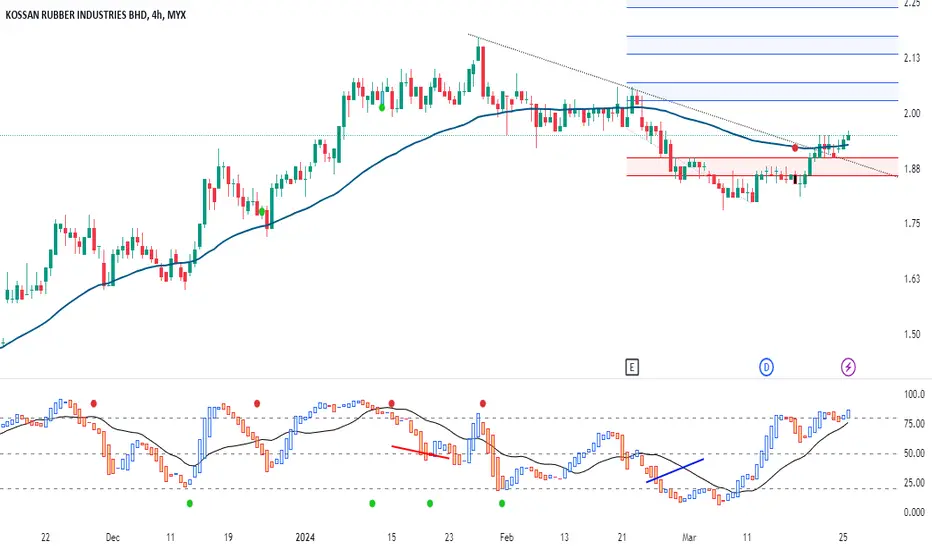Screen dimensions: 932x550
Task: Click the '22' date label
Action: coord(45,538)
